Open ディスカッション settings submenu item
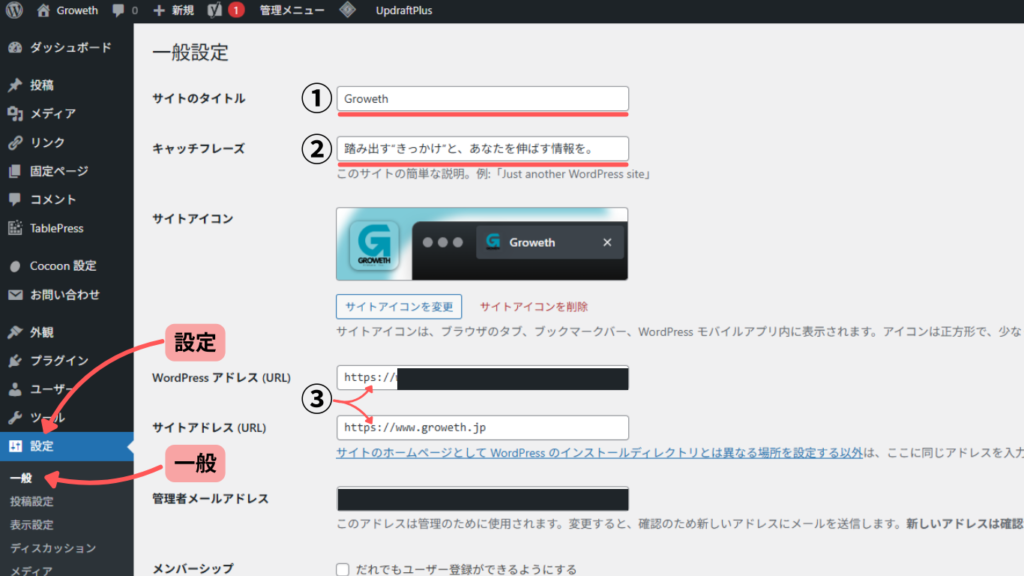Image resolution: width=1024 pixels, height=576 pixels. 53,548
